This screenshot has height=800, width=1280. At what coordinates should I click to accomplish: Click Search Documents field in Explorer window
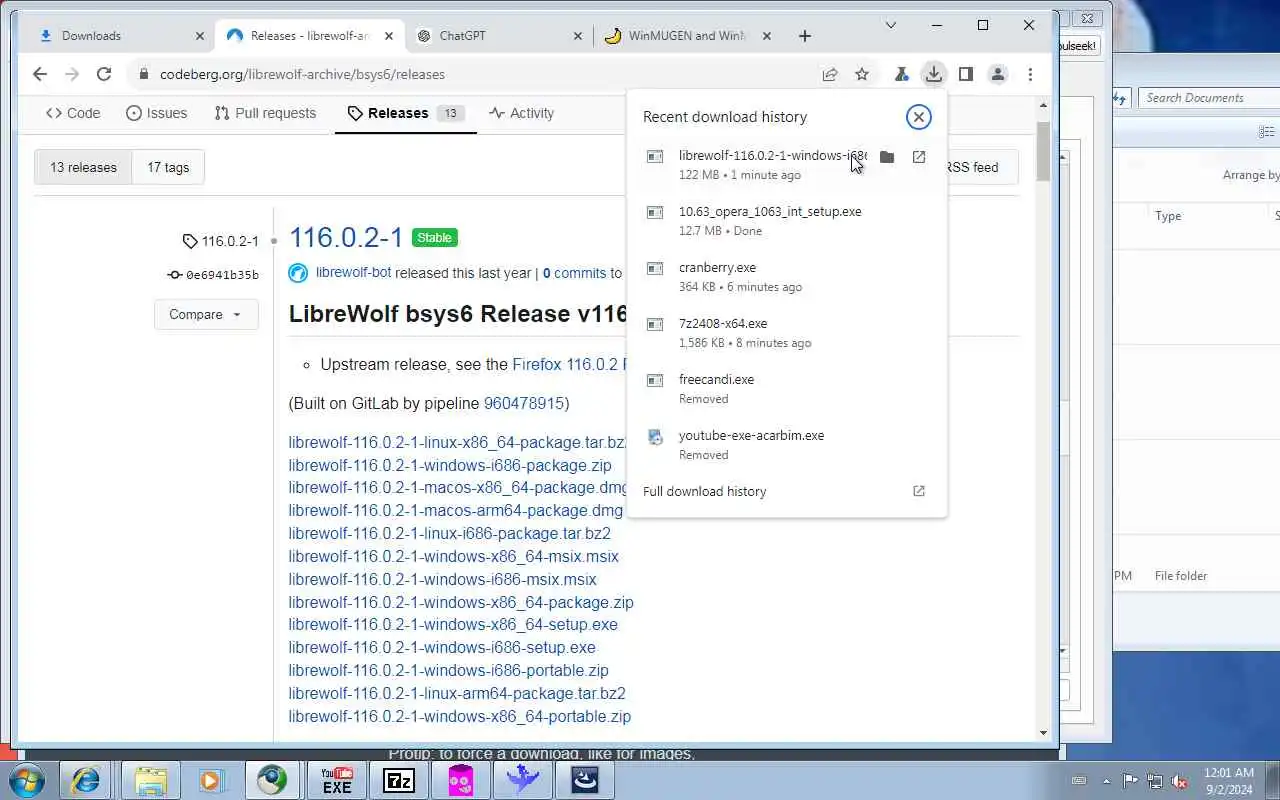click(x=1208, y=98)
